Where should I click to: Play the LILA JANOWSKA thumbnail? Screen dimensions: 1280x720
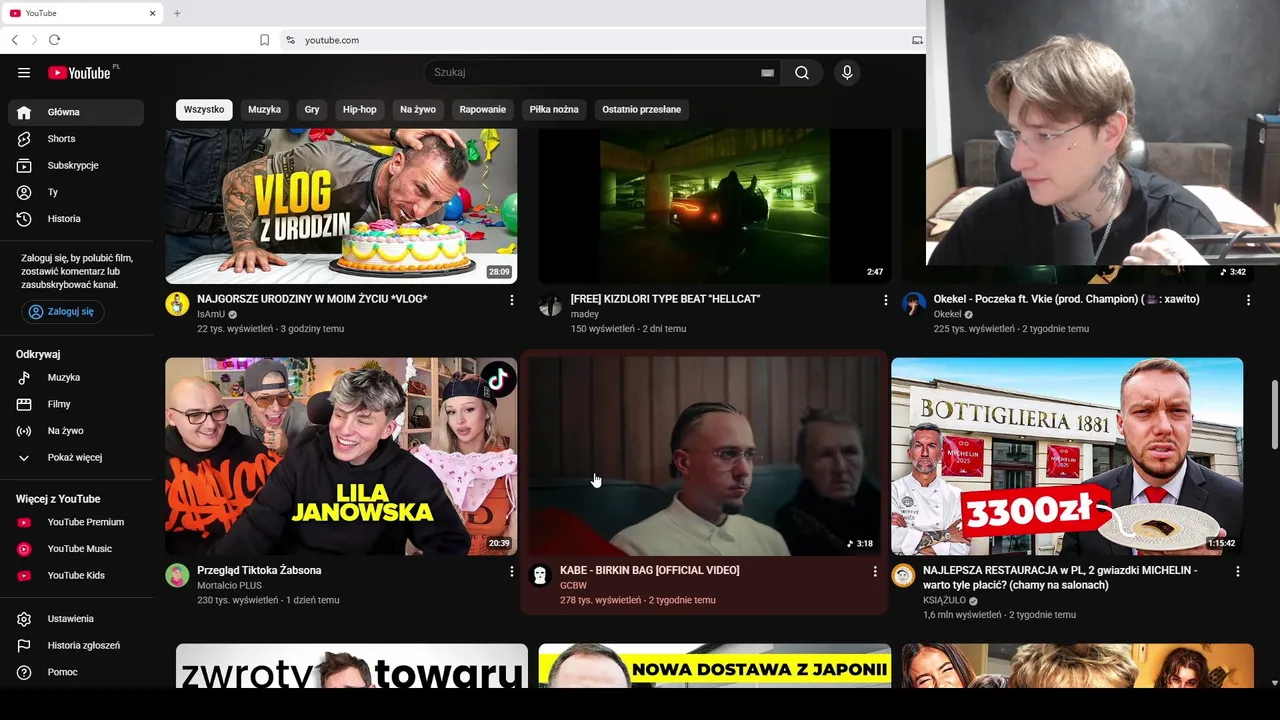pyautogui.click(x=341, y=456)
